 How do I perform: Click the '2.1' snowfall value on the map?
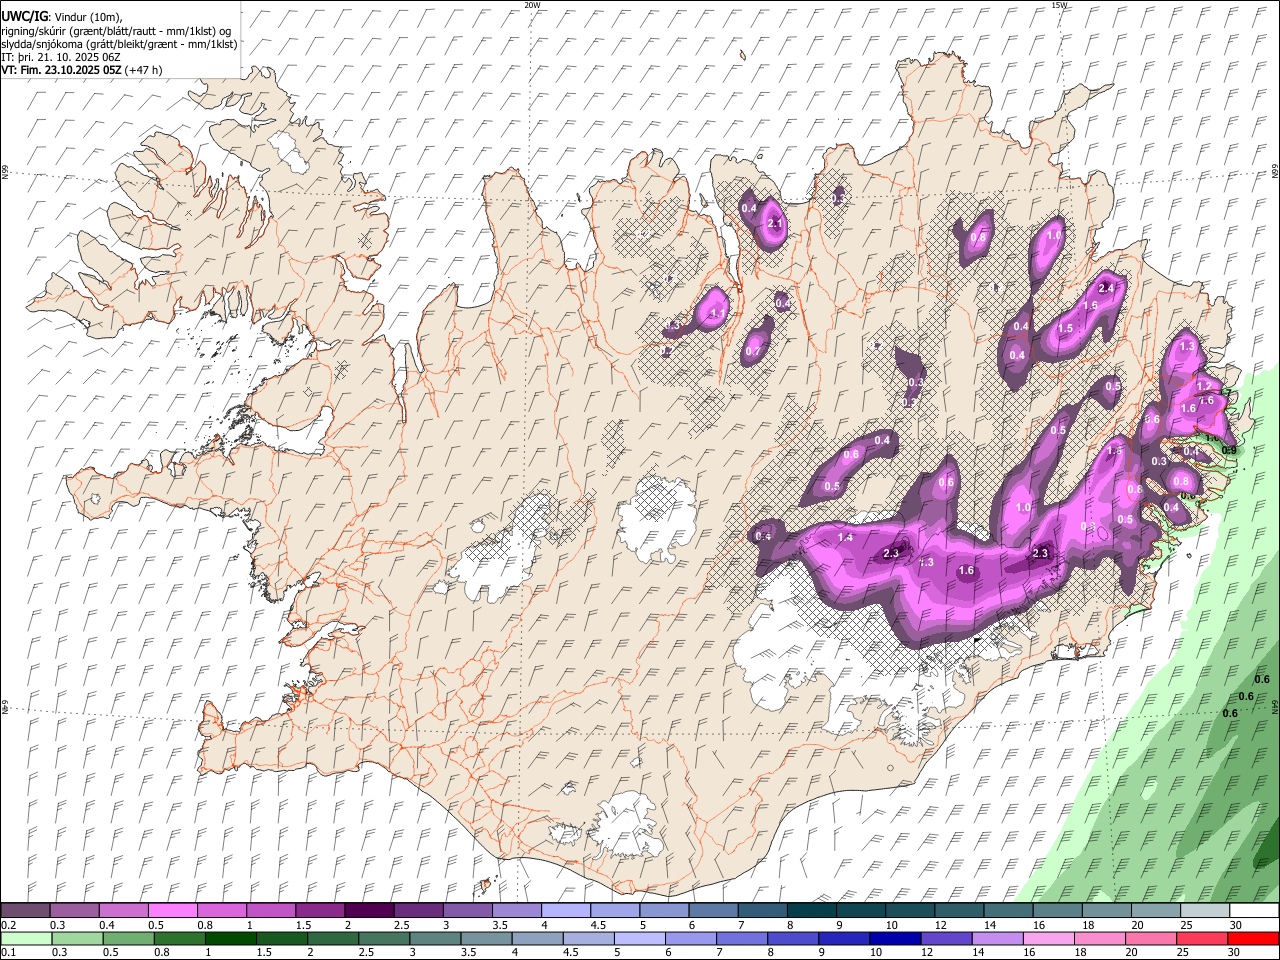point(774,224)
